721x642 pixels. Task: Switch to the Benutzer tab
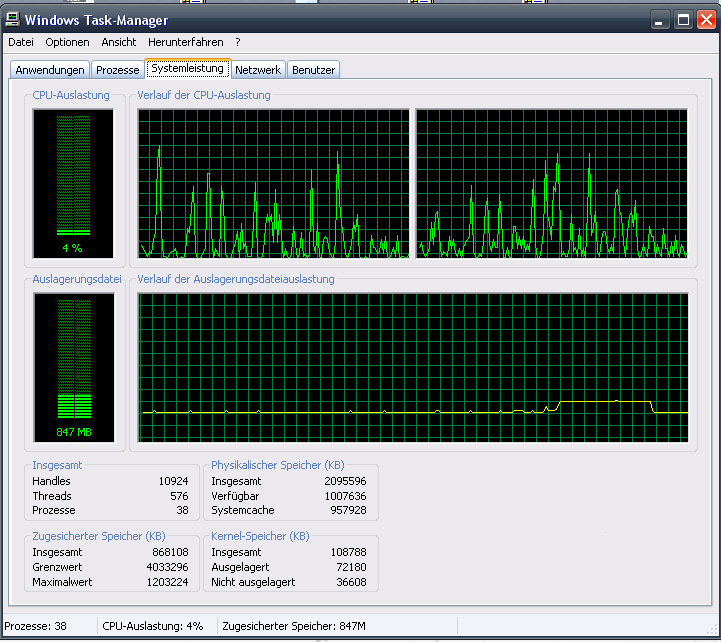pyautogui.click(x=314, y=70)
